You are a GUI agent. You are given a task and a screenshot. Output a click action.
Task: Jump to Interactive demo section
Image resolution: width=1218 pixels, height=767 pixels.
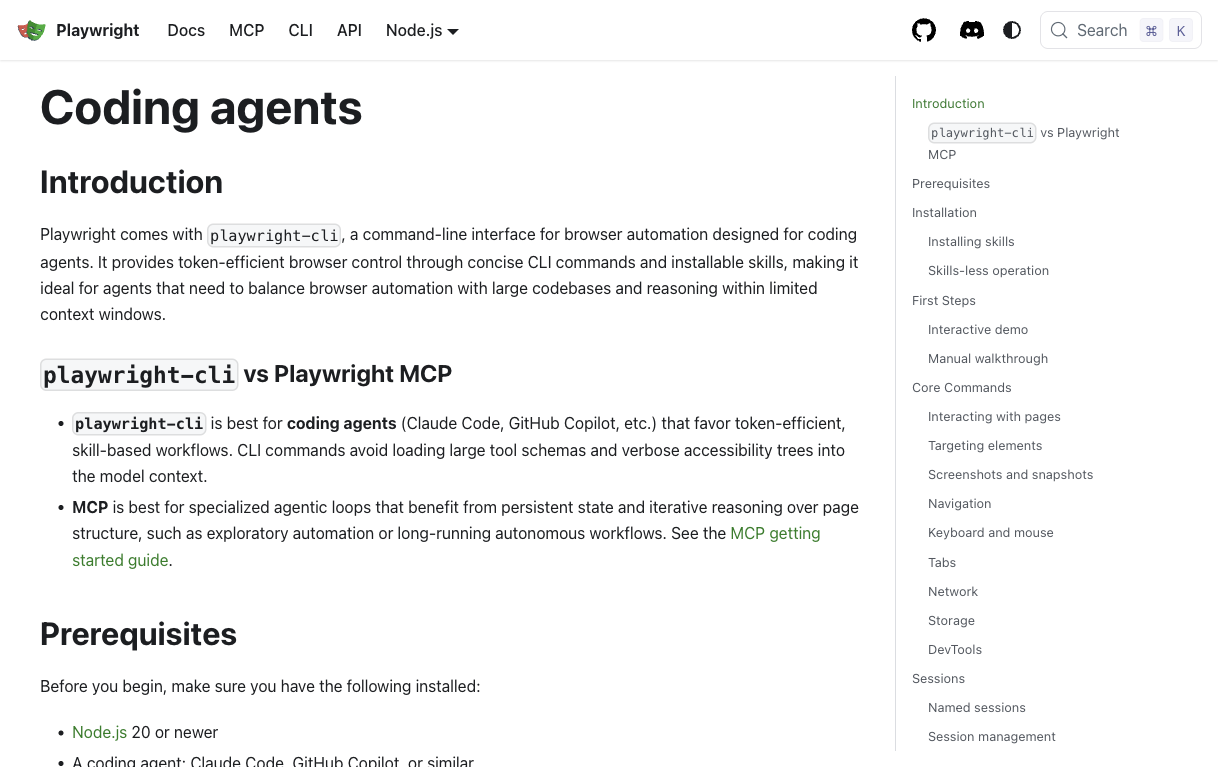[x=978, y=329]
